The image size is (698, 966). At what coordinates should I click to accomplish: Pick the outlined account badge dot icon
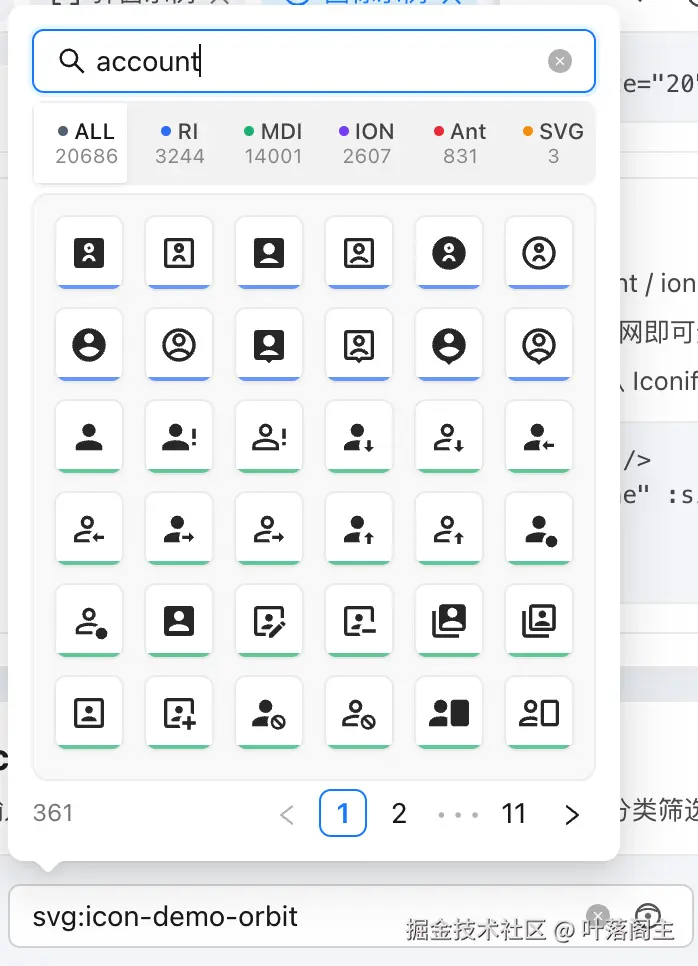pos(89,621)
